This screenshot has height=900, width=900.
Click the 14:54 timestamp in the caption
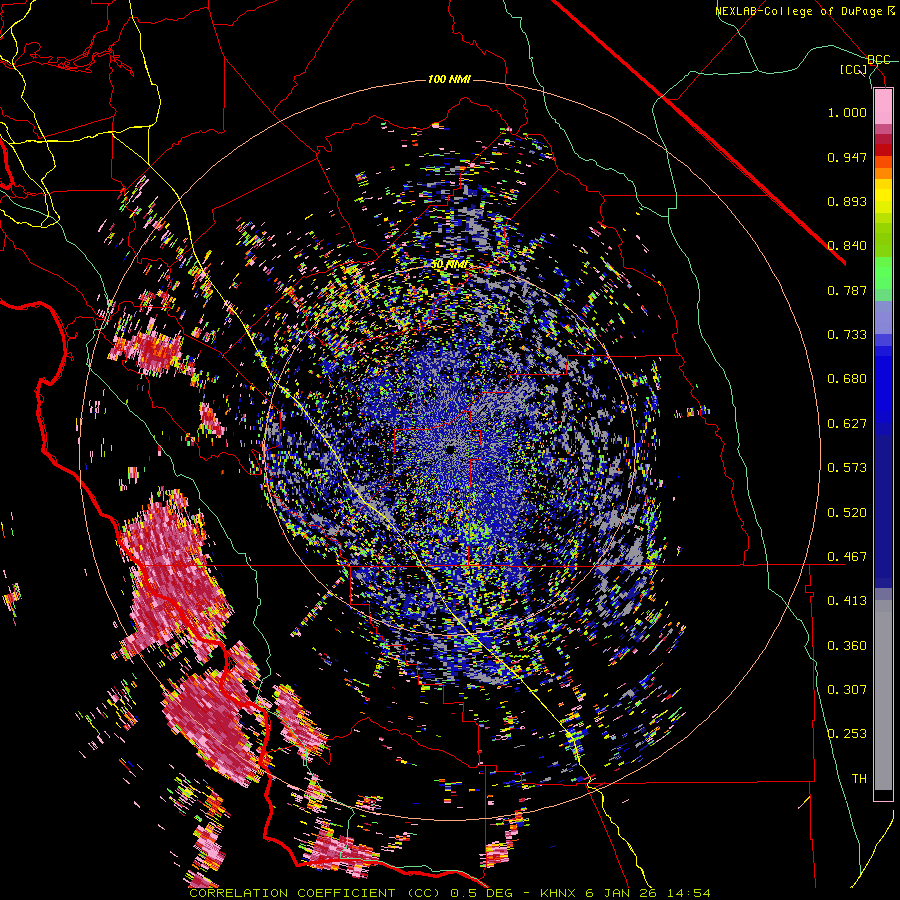point(689,893)
